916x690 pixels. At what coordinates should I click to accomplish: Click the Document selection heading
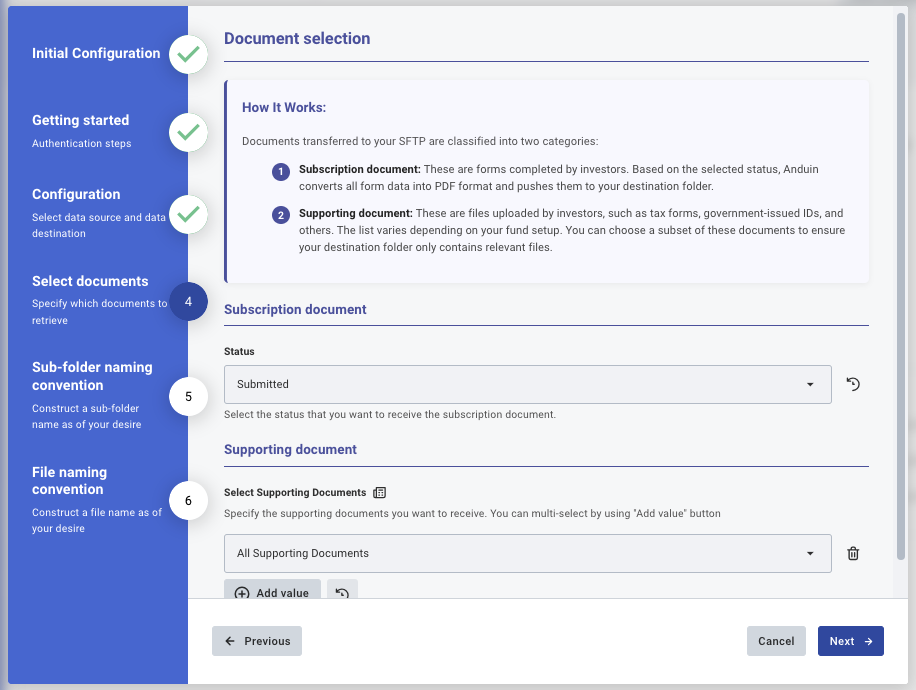click(x=297, y=39)
